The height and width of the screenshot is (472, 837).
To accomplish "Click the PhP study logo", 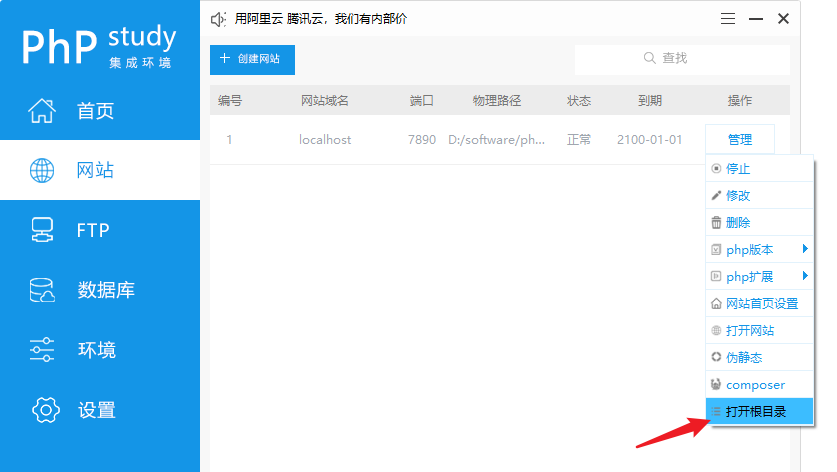I will click(x=99, y=46).
